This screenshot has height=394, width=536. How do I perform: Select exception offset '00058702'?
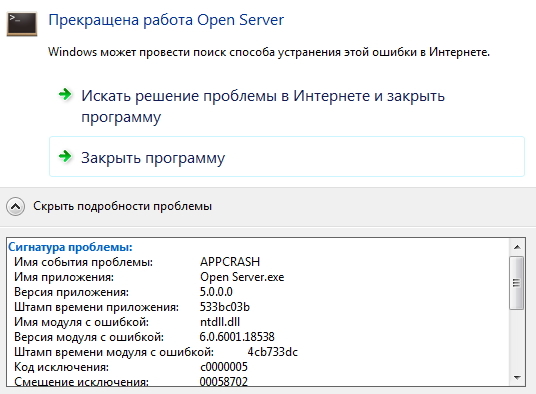pos(224,381)
